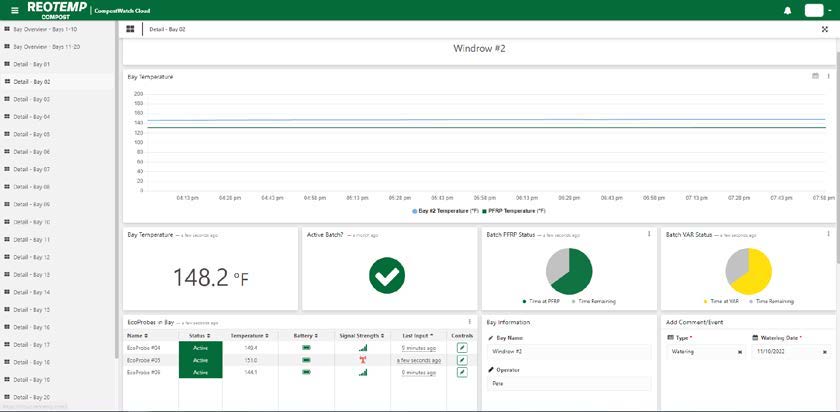
Task: Click the REOTEMP Compost logo
Action: (56, 10)
